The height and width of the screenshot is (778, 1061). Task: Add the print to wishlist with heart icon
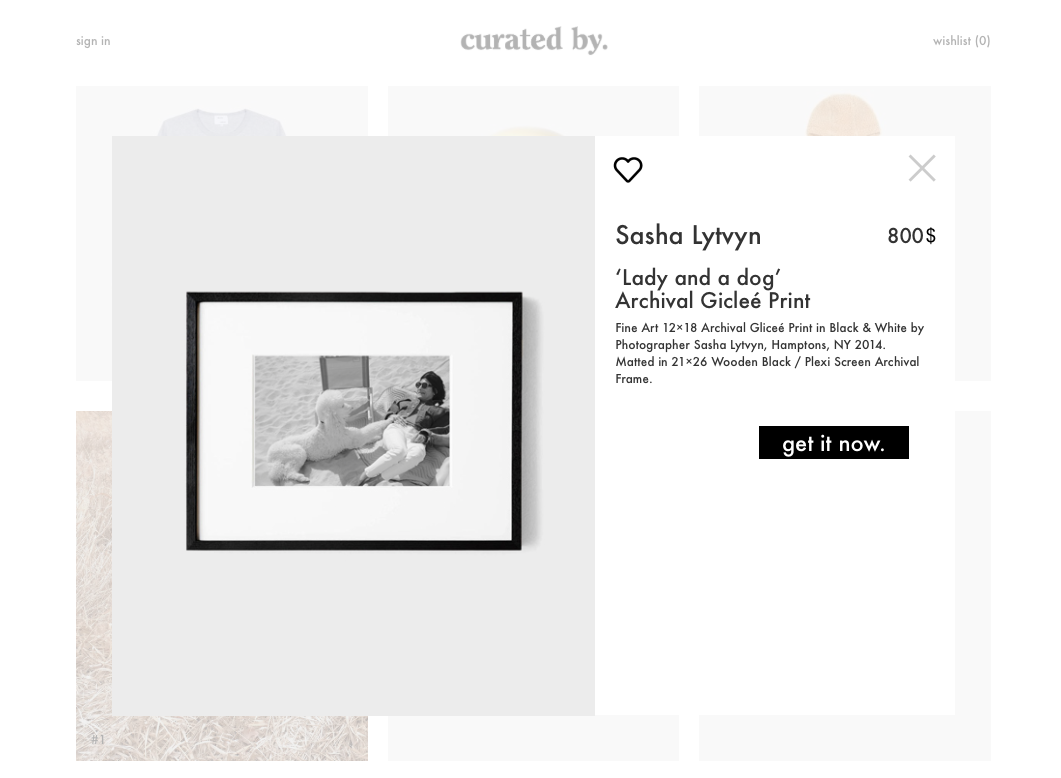(628, 170)
